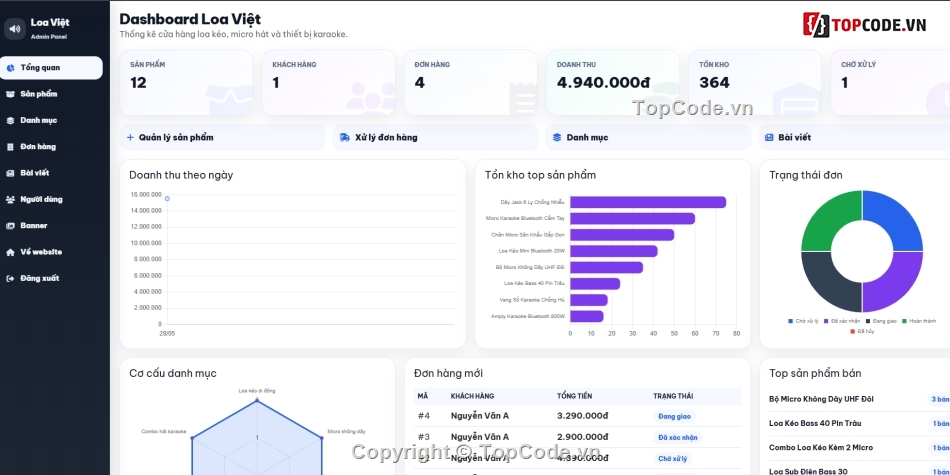Click the Amply Karaoke Bluetooth 800W bar

click(x=586, y=316)
